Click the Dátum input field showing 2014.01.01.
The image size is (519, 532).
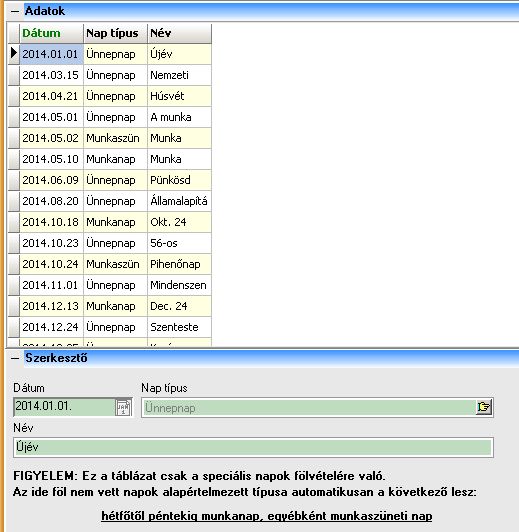click(x=64, y=406)
